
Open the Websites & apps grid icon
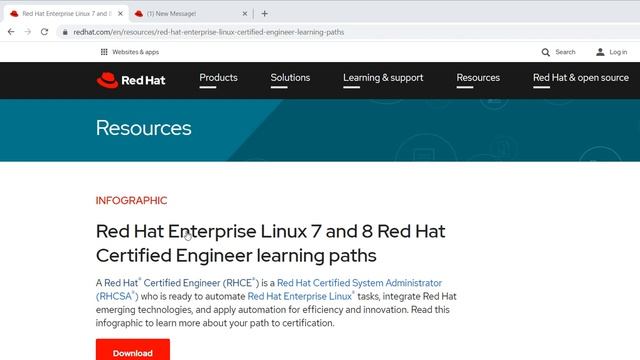click(104, 52)
